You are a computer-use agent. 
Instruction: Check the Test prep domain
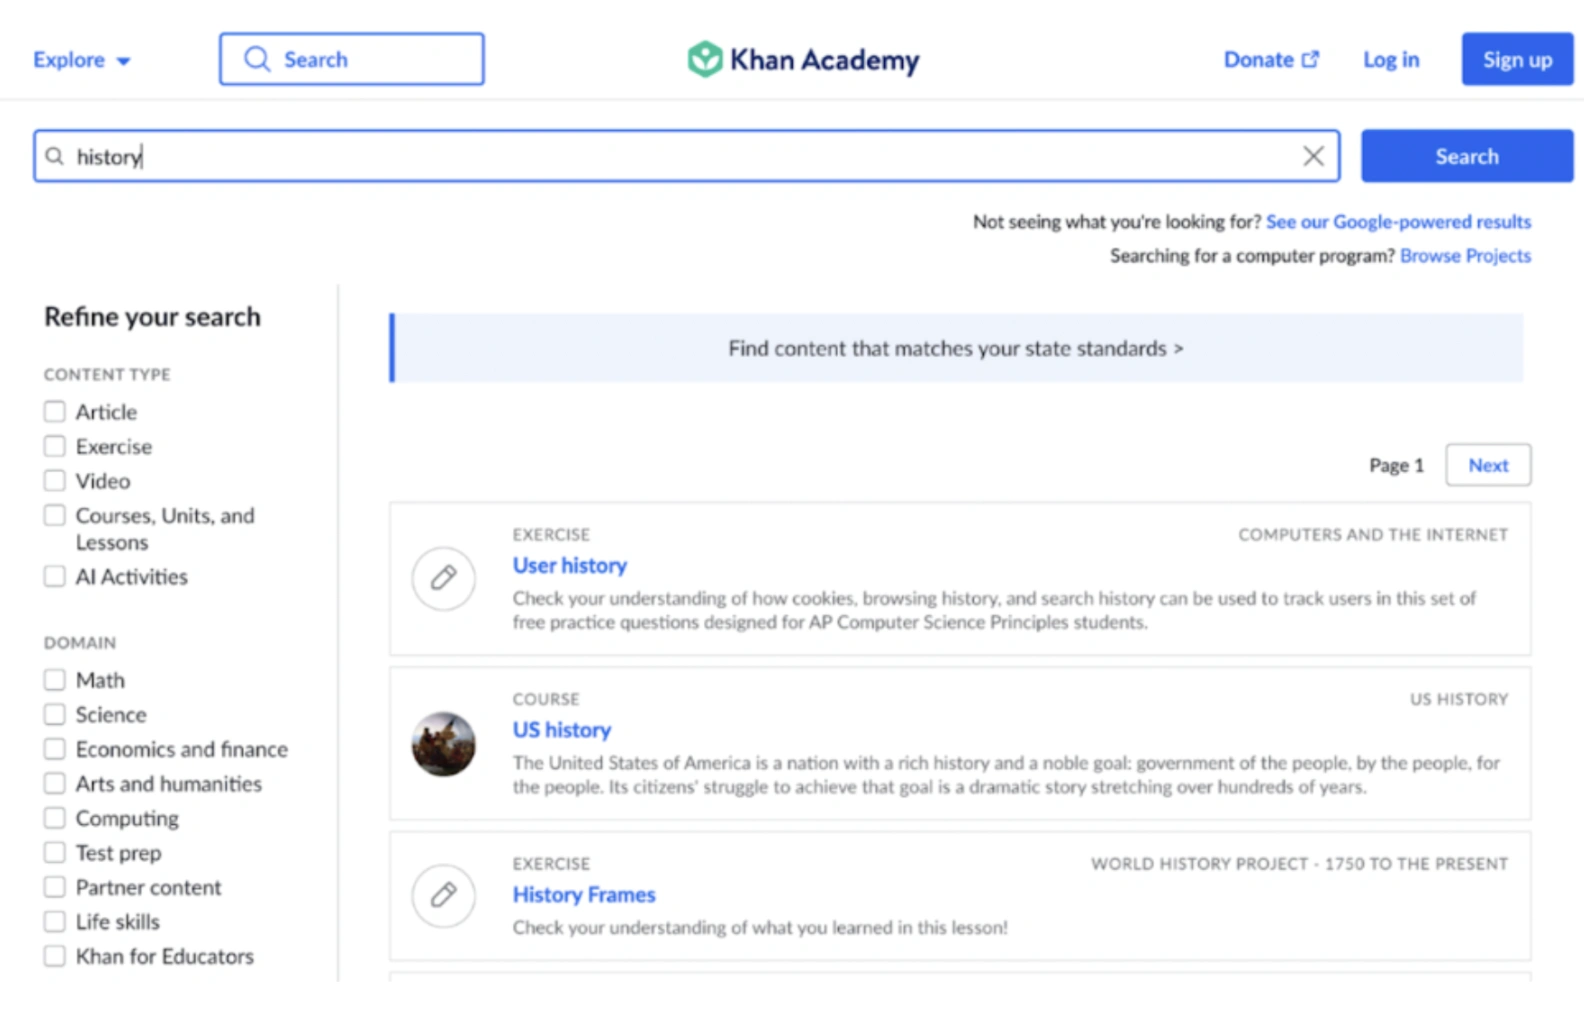click(55, 853)
